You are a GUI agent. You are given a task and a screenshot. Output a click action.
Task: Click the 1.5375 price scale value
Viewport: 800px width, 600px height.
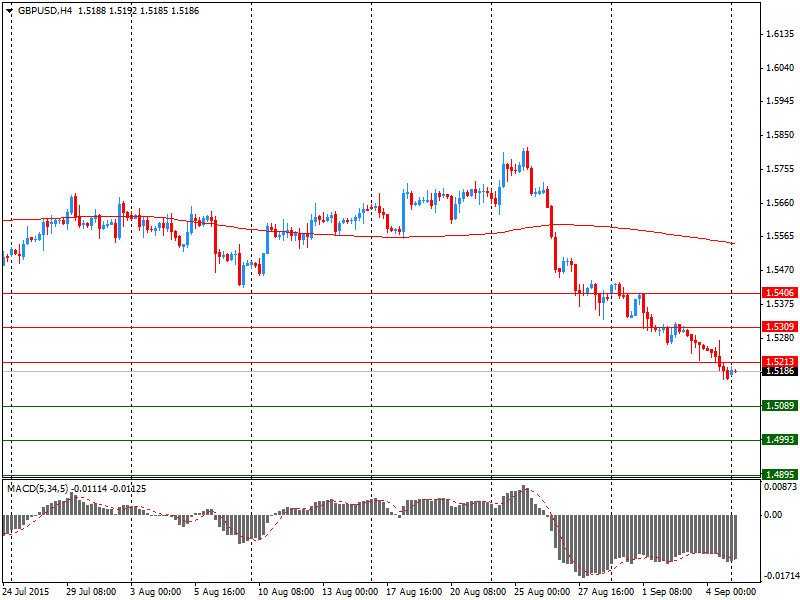781,304
